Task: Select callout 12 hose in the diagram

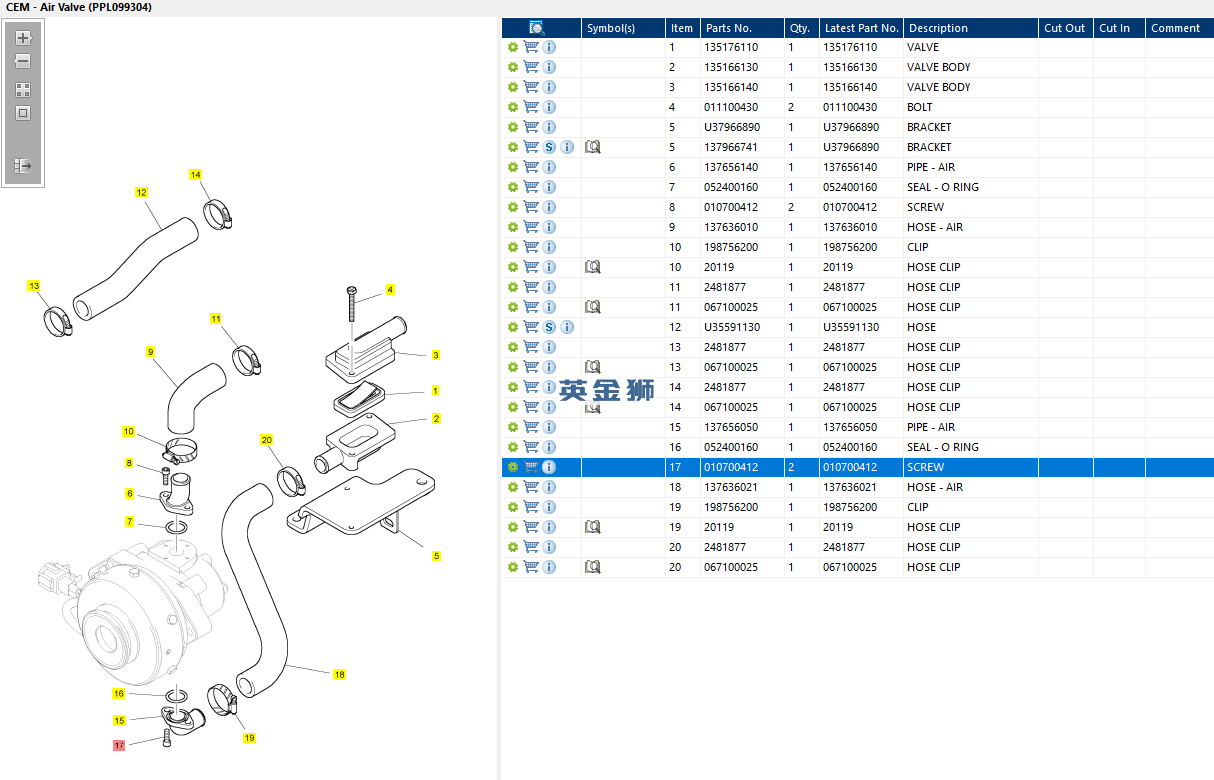Action: coord(141,192)
